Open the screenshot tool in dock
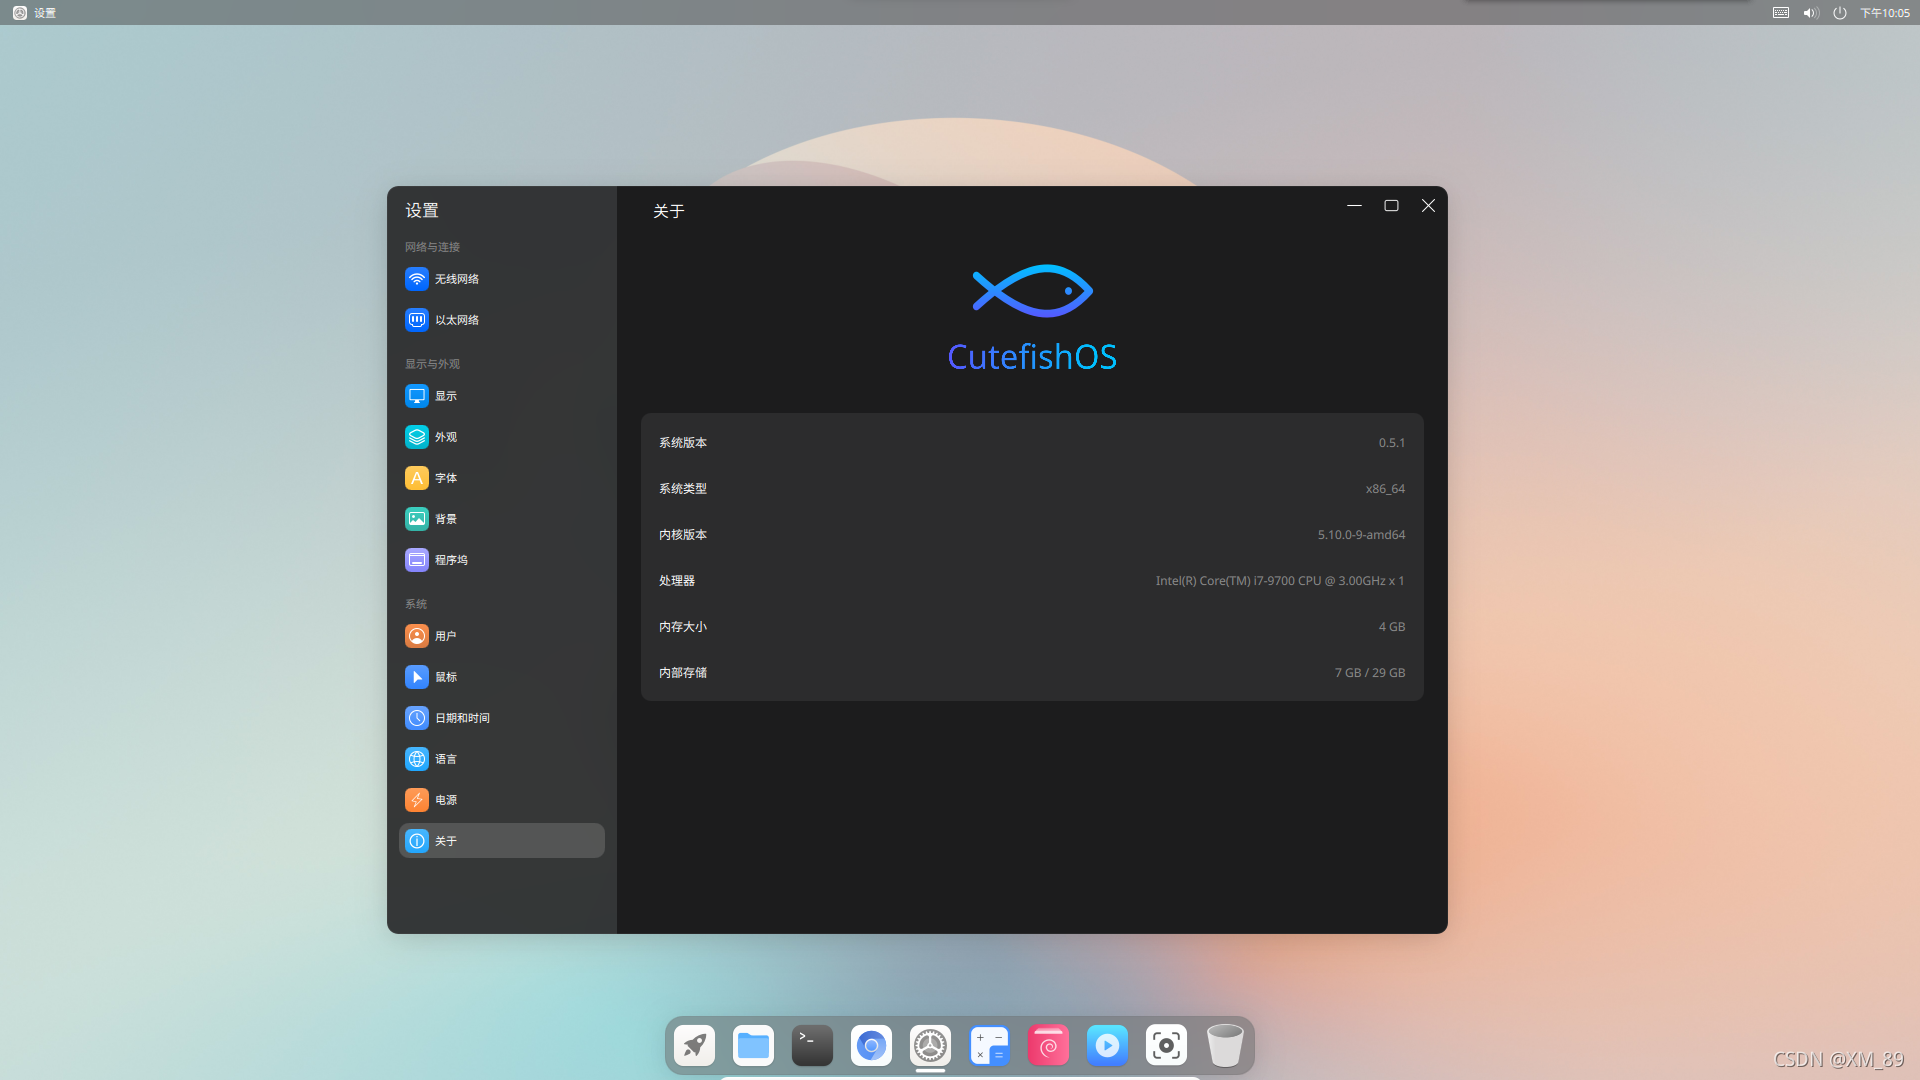Image resolution: width=1920 pixels, height=1080 pixels. tap(1166, 1046)
